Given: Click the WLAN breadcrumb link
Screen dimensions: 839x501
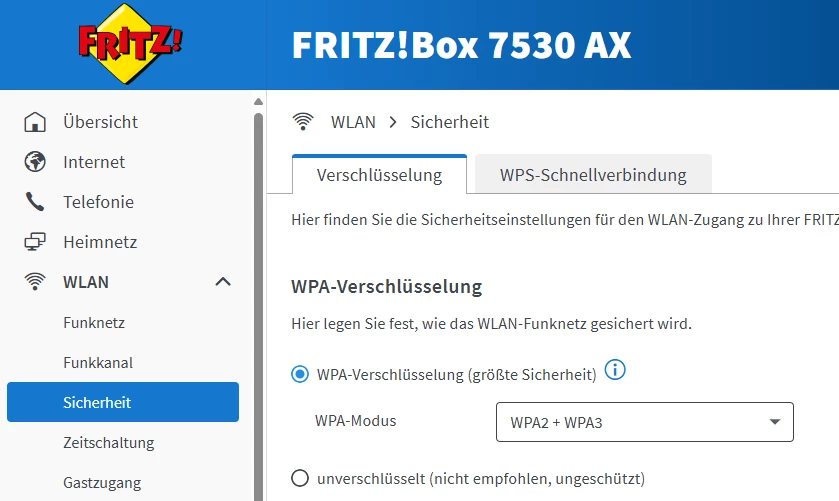Looking at the screenshot, I should pyautogui.click(x=353, y=122).
